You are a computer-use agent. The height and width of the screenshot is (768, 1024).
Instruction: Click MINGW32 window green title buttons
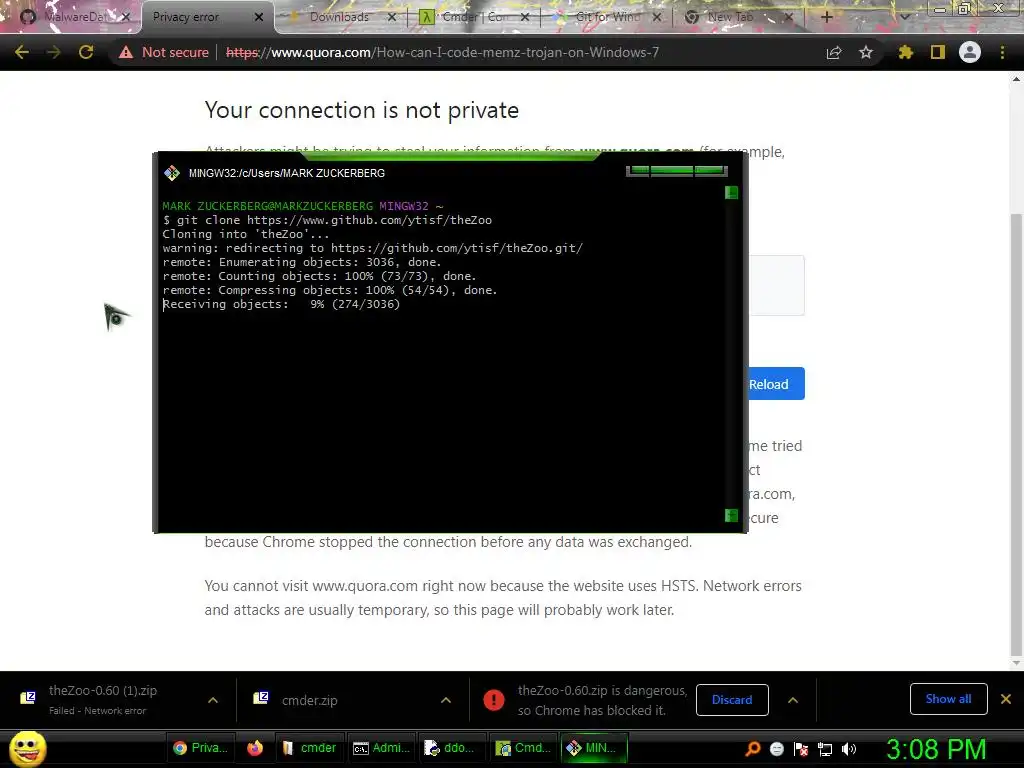677,171
